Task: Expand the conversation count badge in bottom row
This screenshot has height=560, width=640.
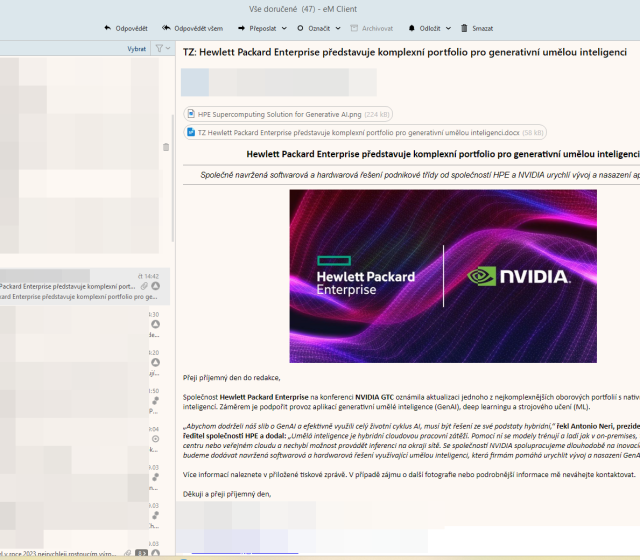Action: coord(141,553)
